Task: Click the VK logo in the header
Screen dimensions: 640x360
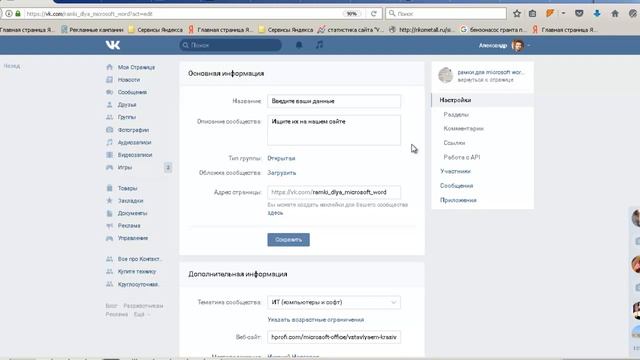Action: coord(113,45)
